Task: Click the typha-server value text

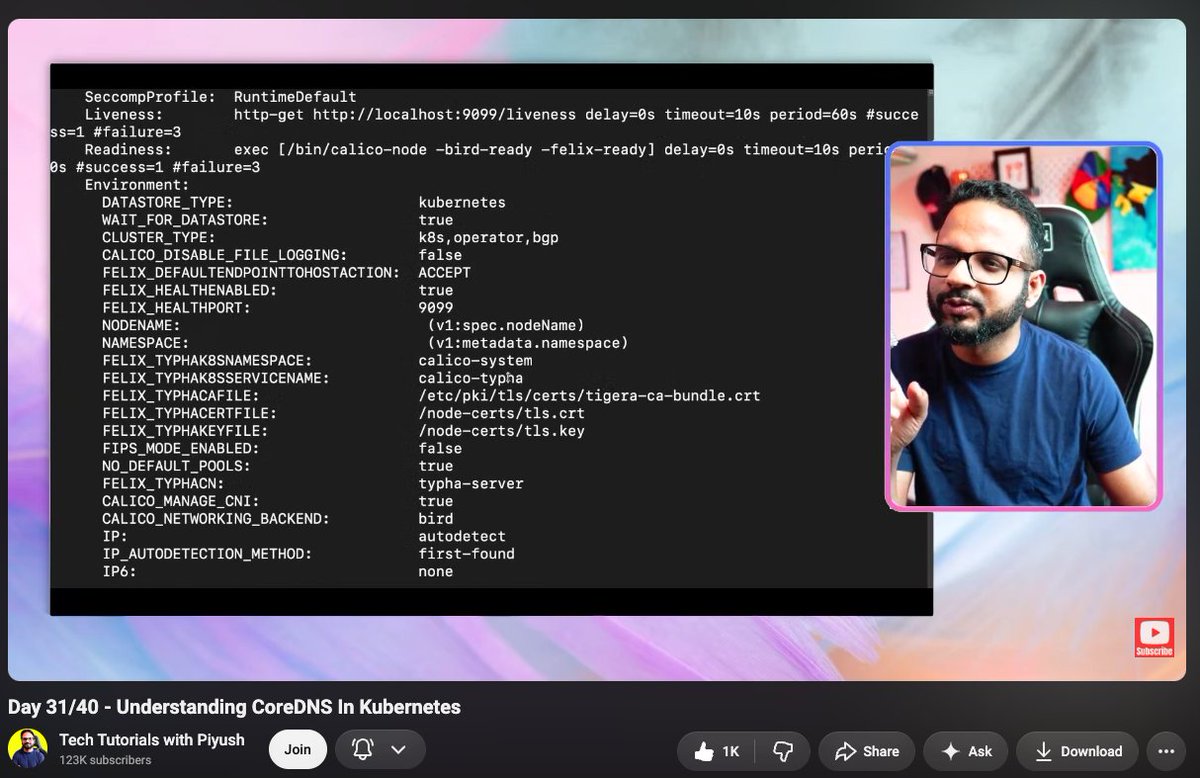Action: coord(470,484)
